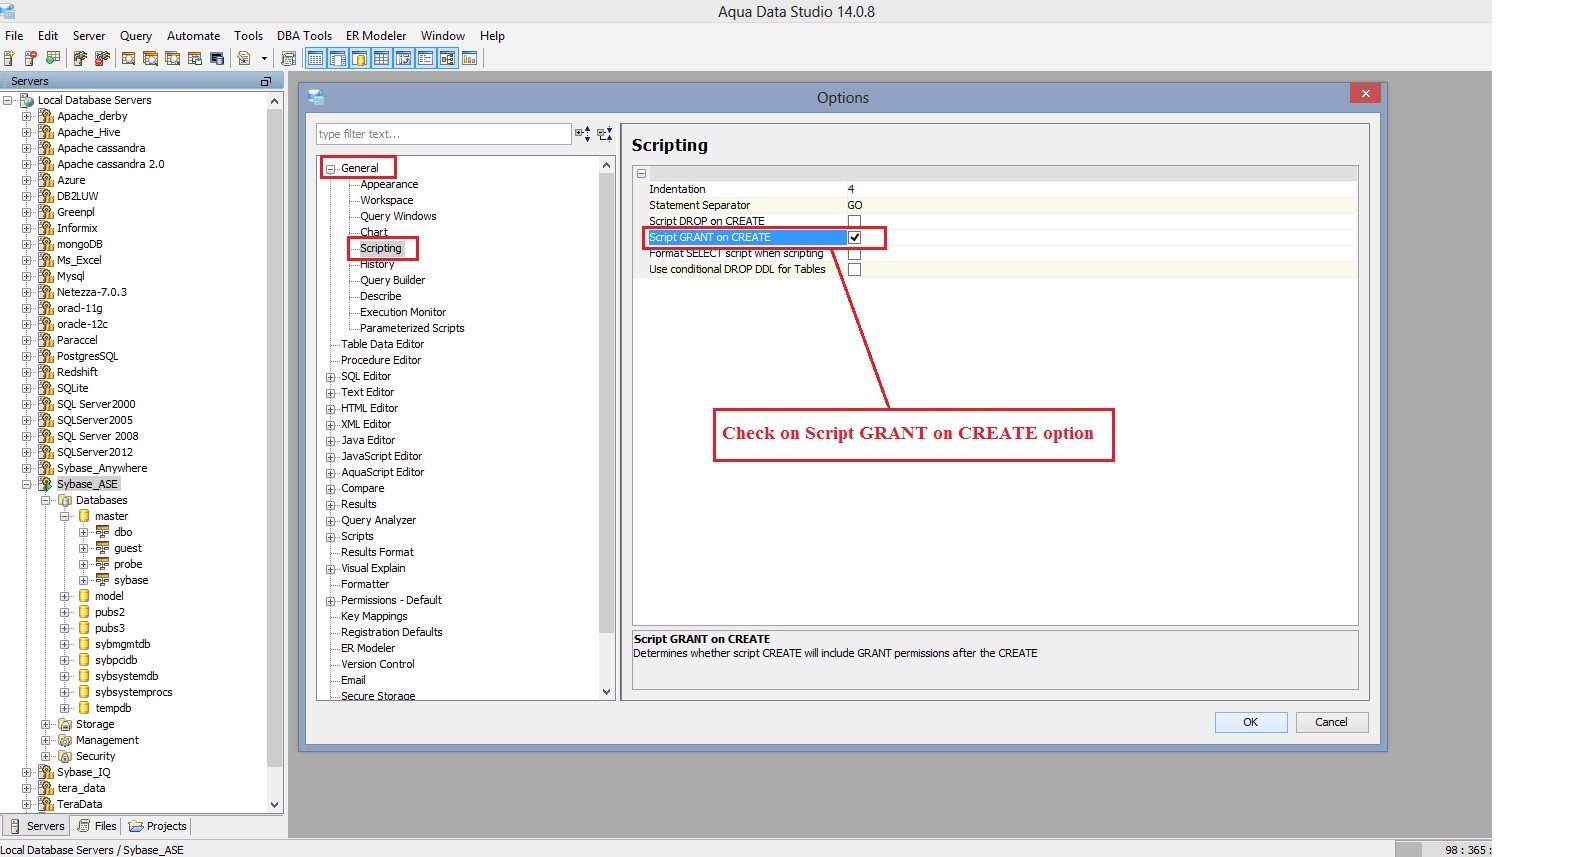
Task: Toggle the details list view icon
Action: (x=426, y=58)
